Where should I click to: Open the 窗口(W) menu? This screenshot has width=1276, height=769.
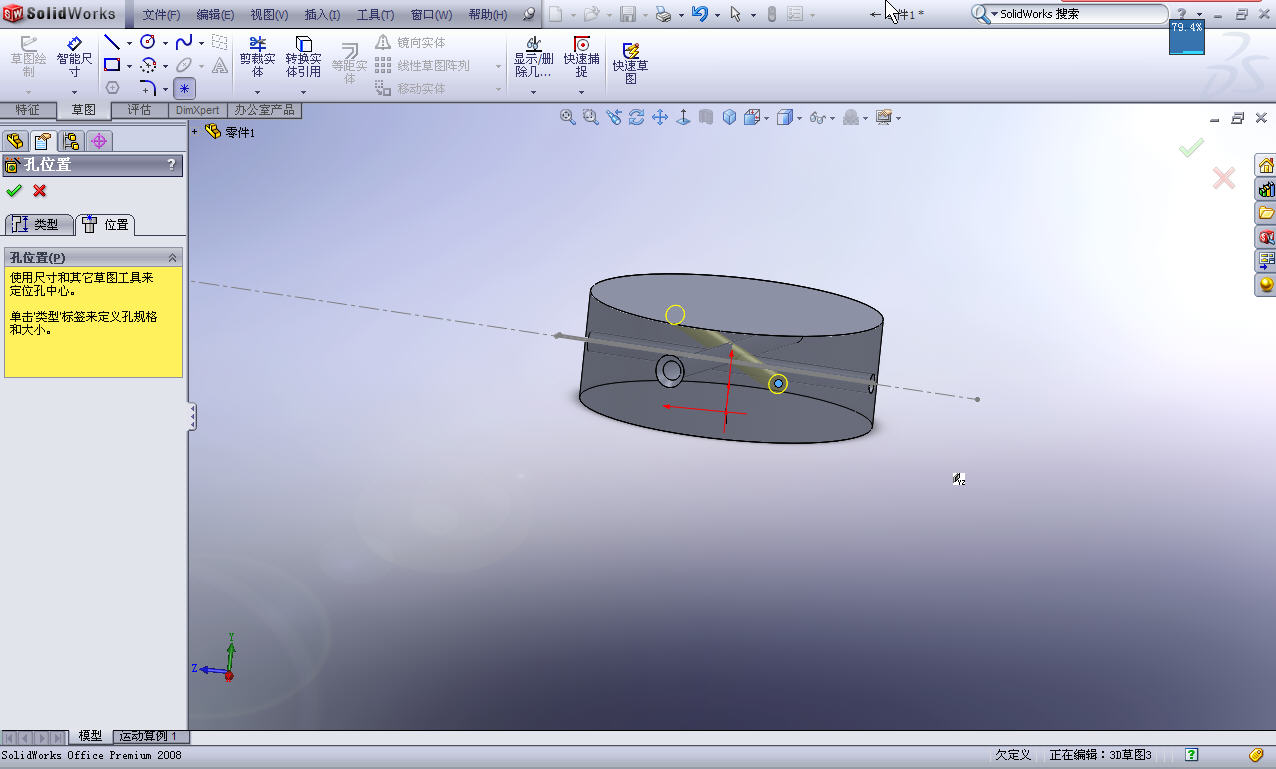431,15
